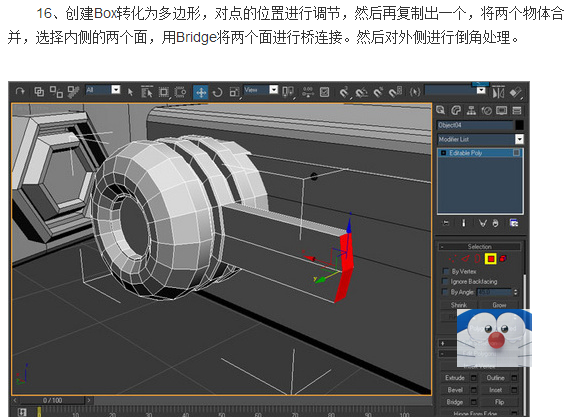Screen dimensions: 582x417
Task: Click the Bridge button
Action: [455, 402]
